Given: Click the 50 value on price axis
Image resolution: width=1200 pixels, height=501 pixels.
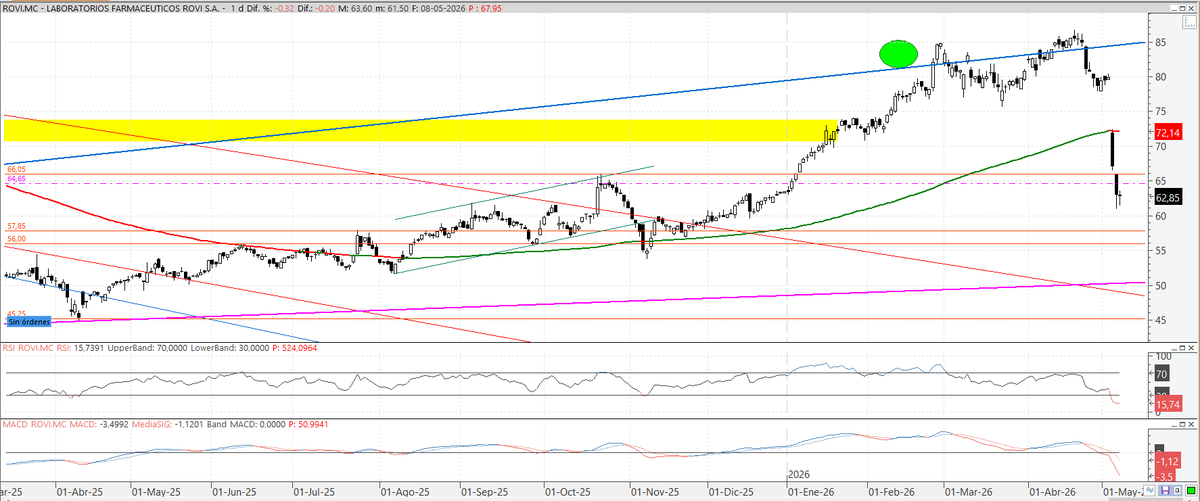Looking at the screenshot, I should click(1160, 285).
